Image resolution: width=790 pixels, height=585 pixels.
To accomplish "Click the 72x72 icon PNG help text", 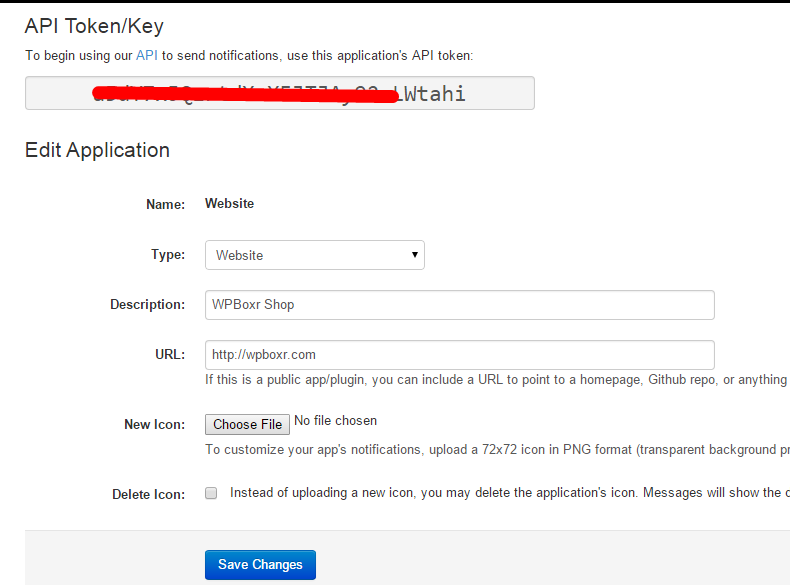I will (x=497, y=449).
